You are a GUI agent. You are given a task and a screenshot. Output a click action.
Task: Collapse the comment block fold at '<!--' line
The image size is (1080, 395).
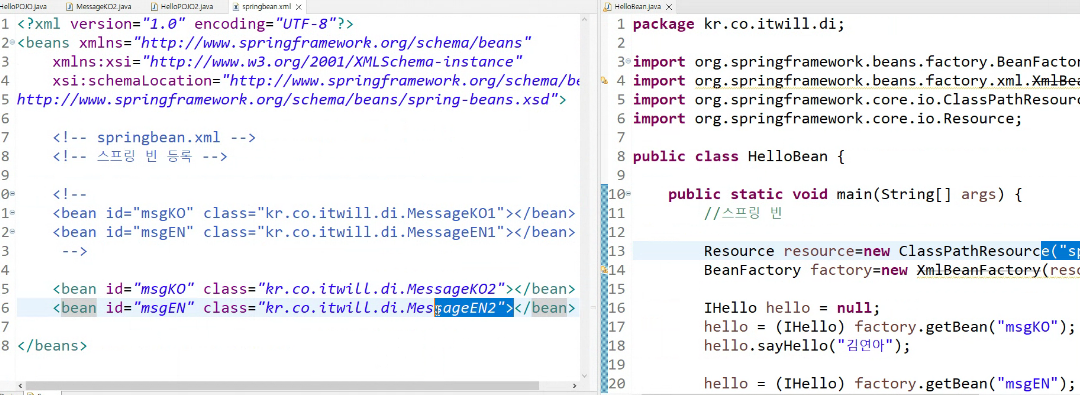(x=12, y=195)
